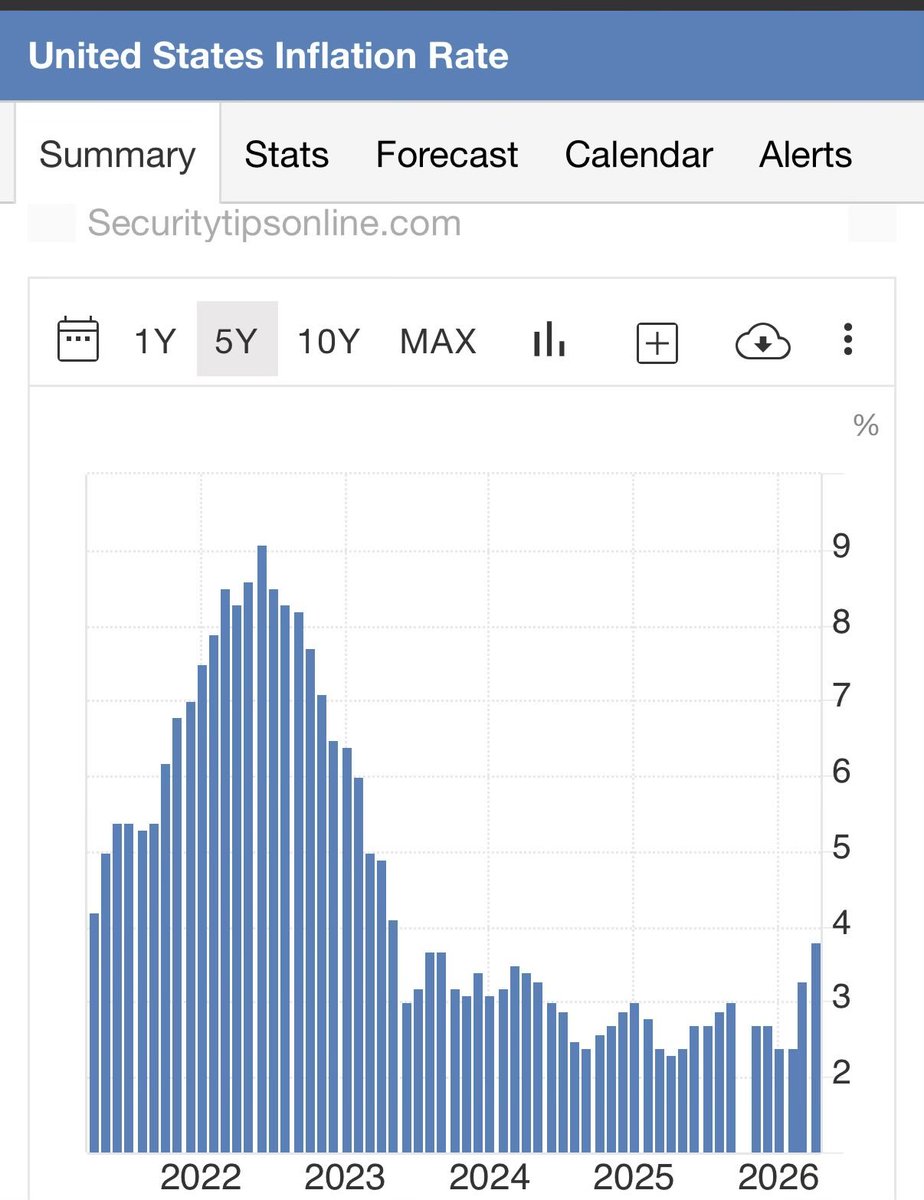
Task: Open the Calendar tab
Action: tap(639, 155)
